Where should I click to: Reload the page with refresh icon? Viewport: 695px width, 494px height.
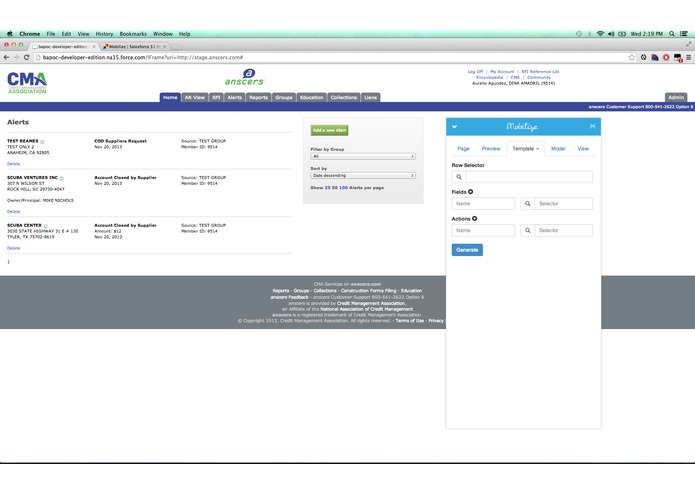point(27,58)
